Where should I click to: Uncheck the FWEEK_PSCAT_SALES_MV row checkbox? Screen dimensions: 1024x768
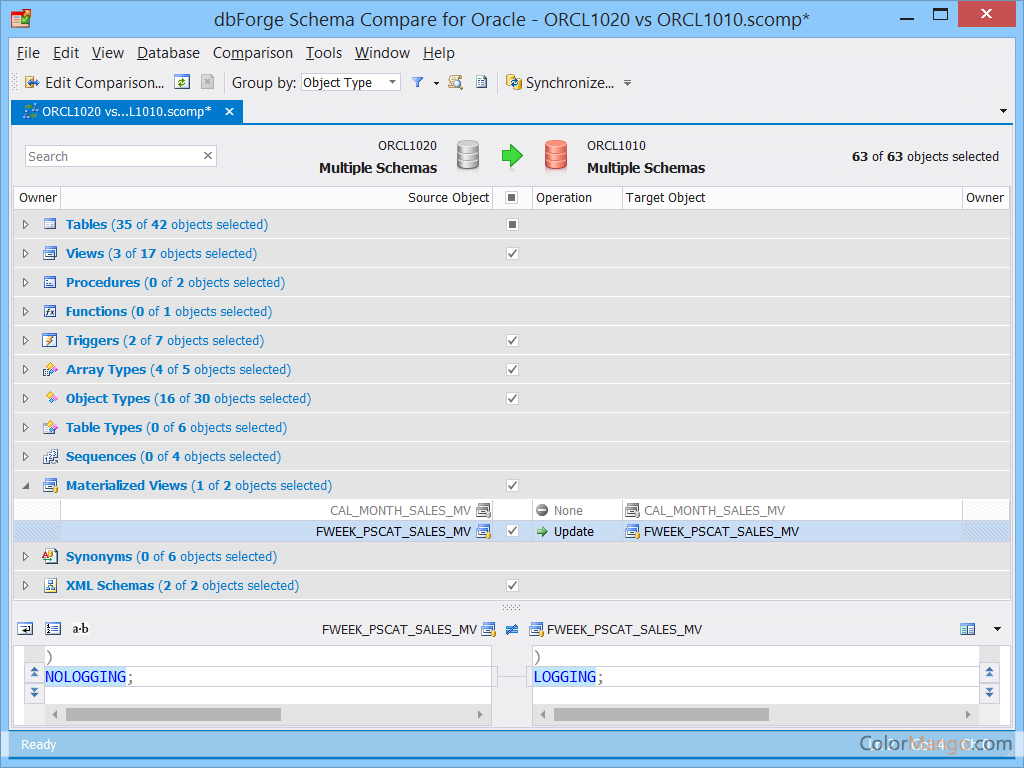coord(512,531)
